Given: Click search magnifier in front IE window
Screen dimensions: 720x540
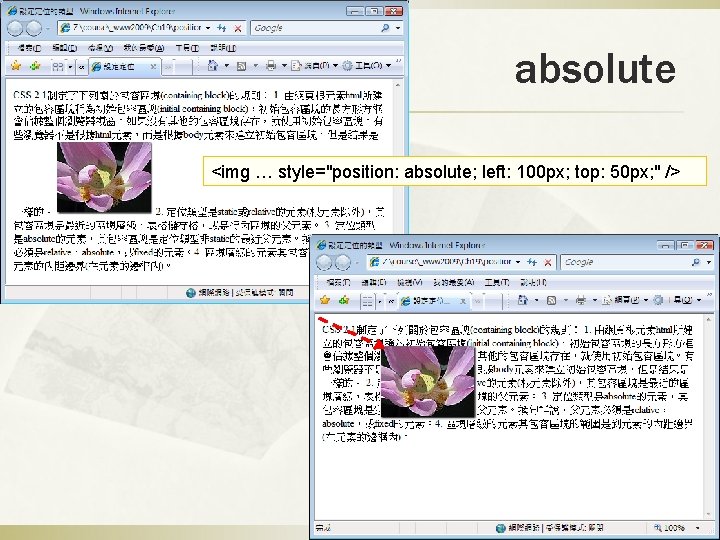Looking at the screenshot, I should (x=696, y=262).
